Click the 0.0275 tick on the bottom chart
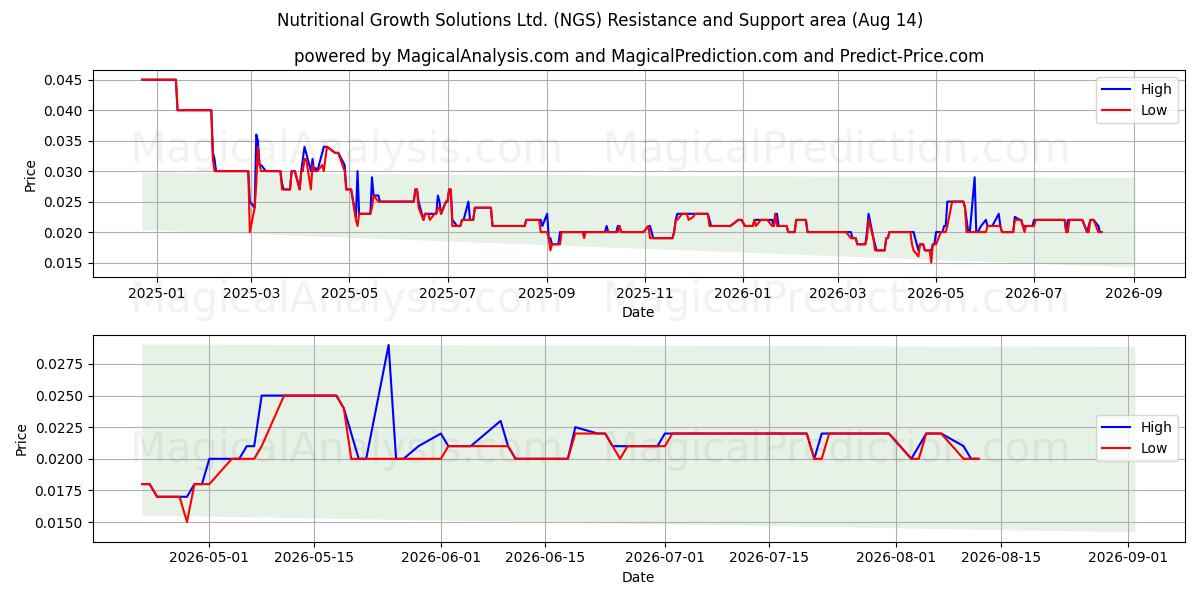The width and height of the screenshot is (1200, 600). (61, 364)
